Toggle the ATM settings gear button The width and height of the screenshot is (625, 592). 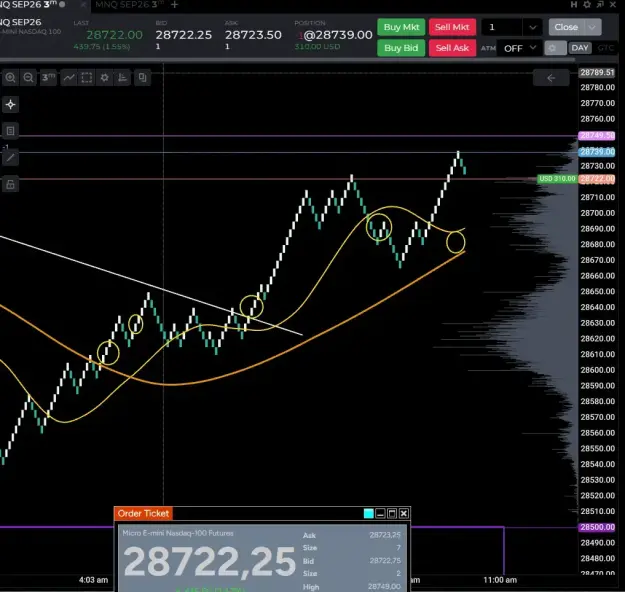555,48
